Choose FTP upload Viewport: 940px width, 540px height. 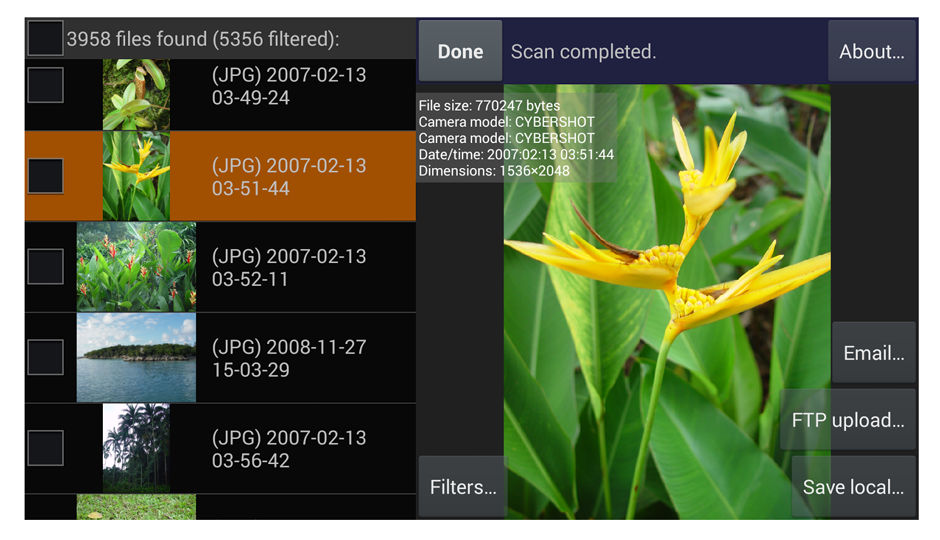point(847,420)
